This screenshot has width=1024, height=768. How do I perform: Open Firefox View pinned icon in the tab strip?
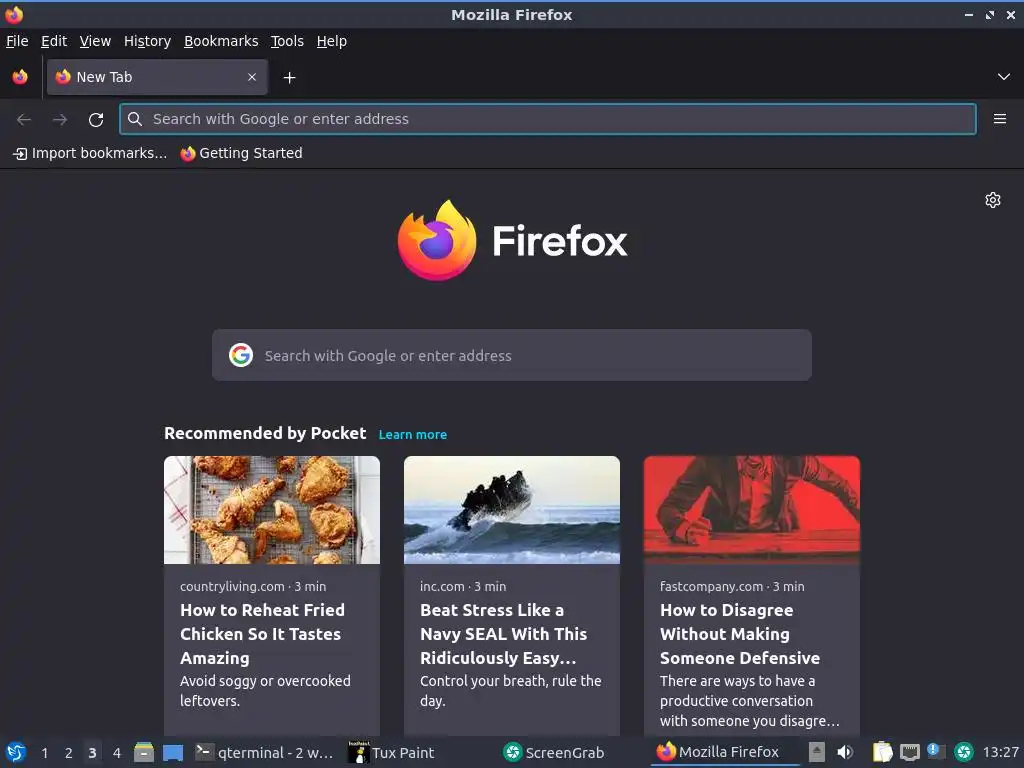pos(20,77)
